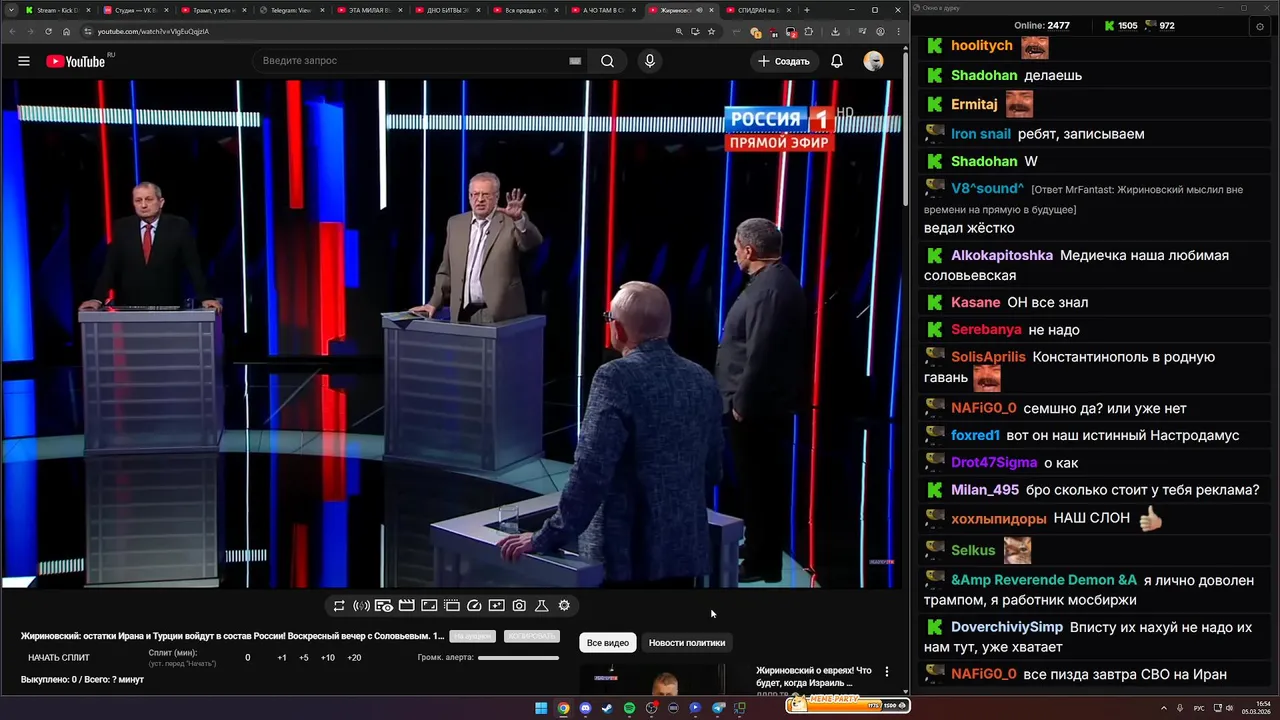Toggle the loop video icon below the player
Viewport: 1280px width, 720px height.
pos(339,605)
